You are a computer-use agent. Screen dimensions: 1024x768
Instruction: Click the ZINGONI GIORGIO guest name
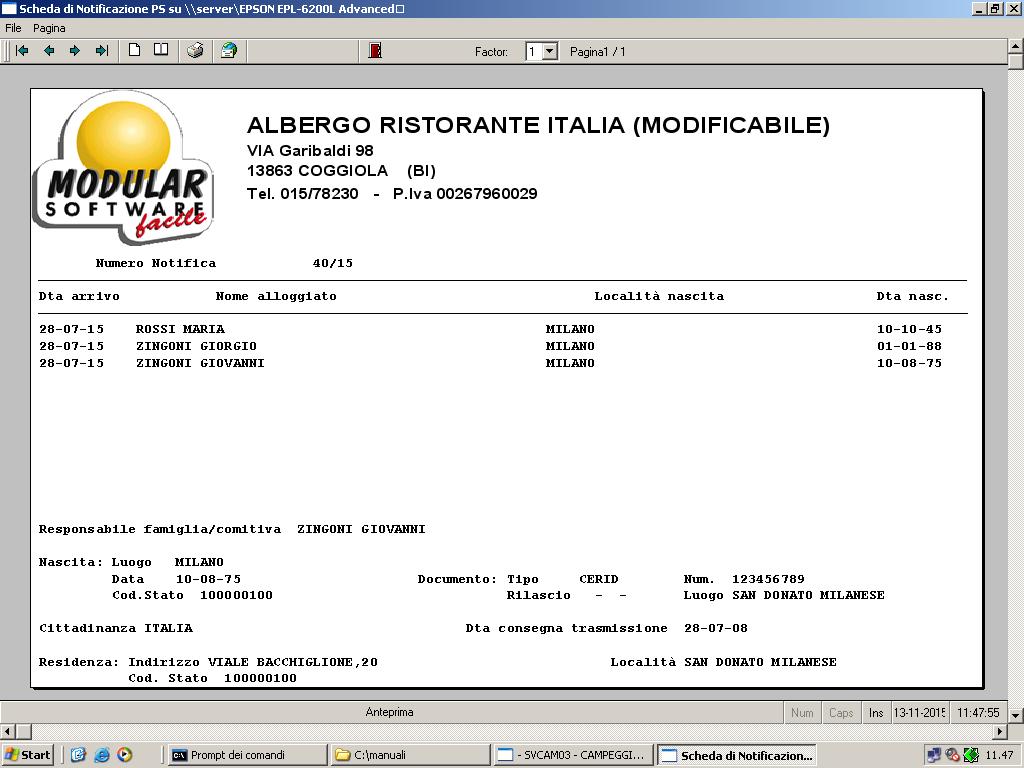196,346
